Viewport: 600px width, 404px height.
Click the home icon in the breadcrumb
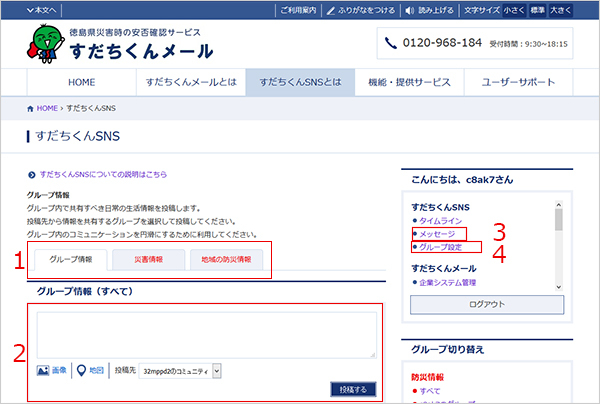(31, 106)
